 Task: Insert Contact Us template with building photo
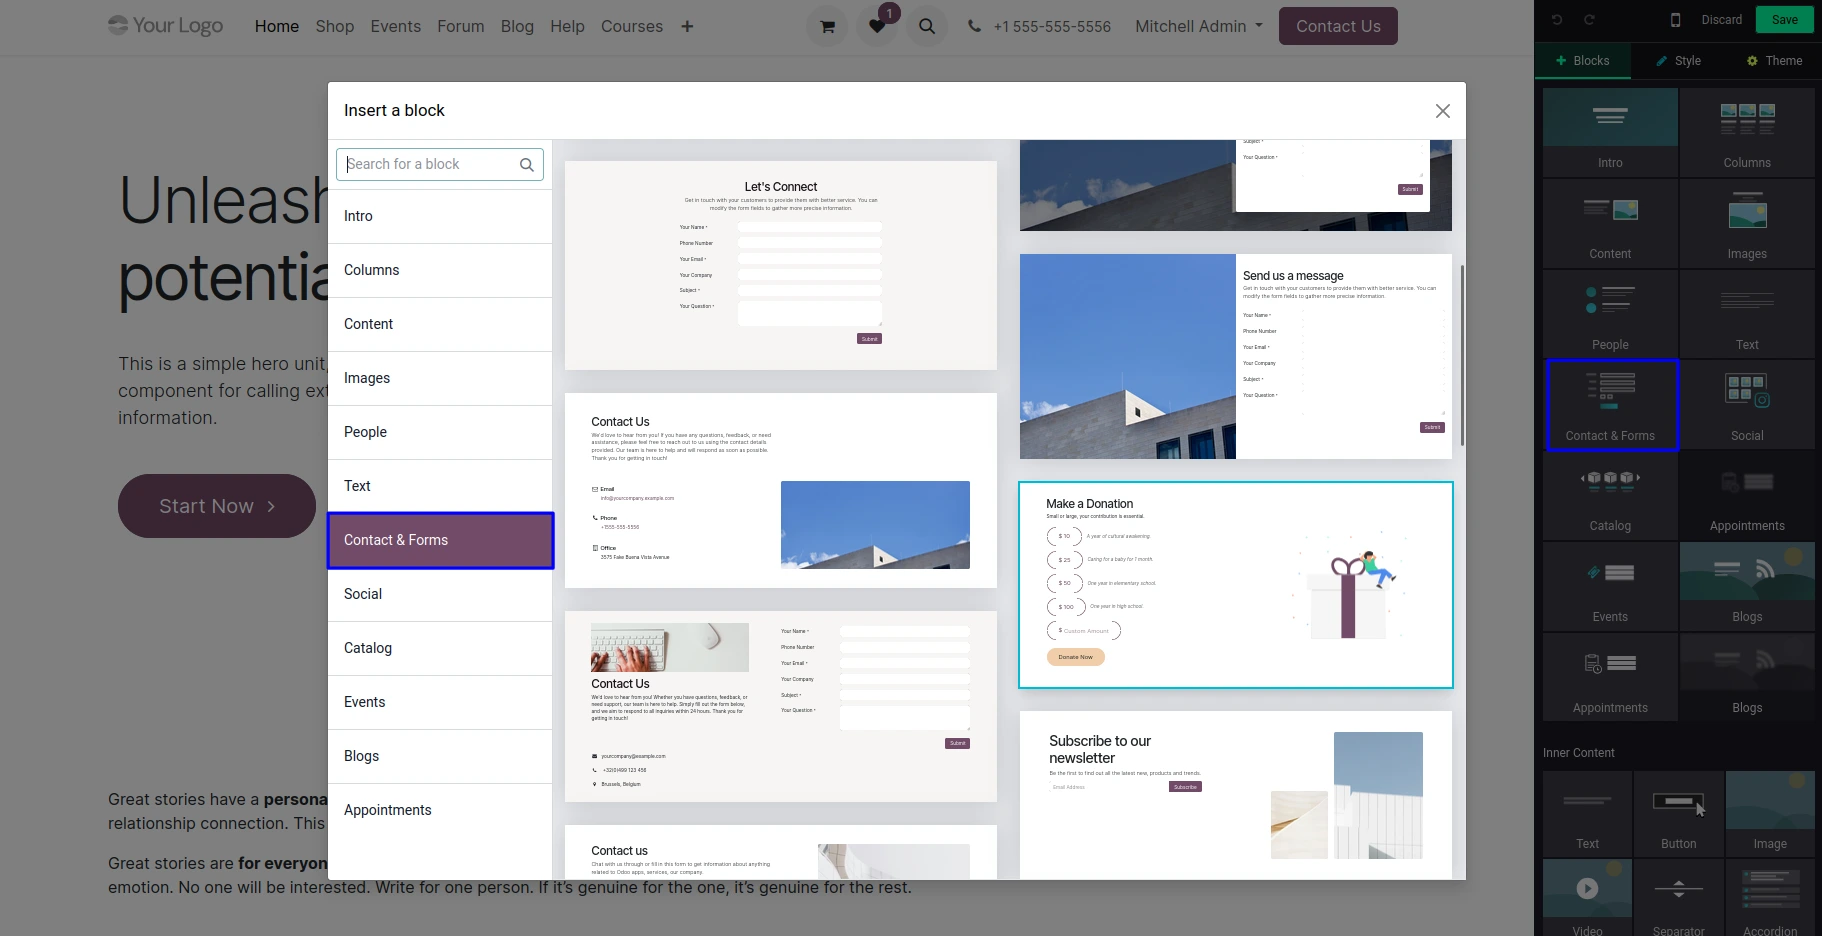click(x=781, y=490)
